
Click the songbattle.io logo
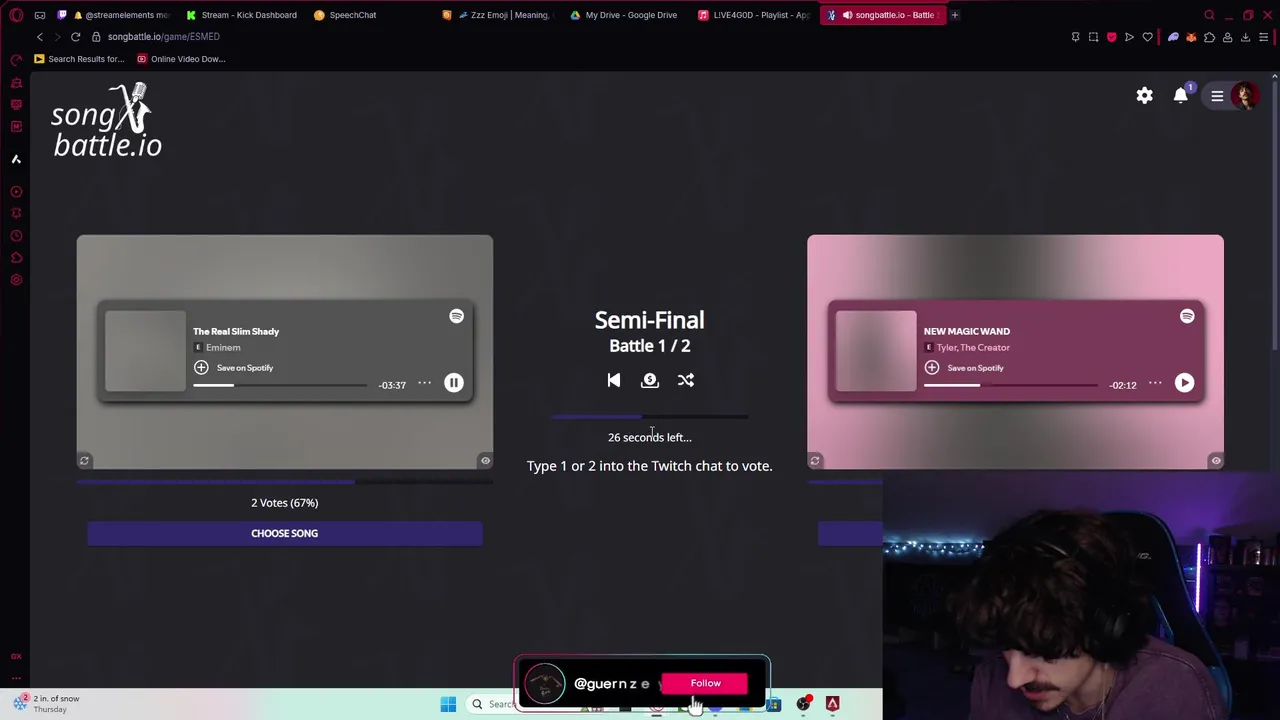tap(106, 120)
